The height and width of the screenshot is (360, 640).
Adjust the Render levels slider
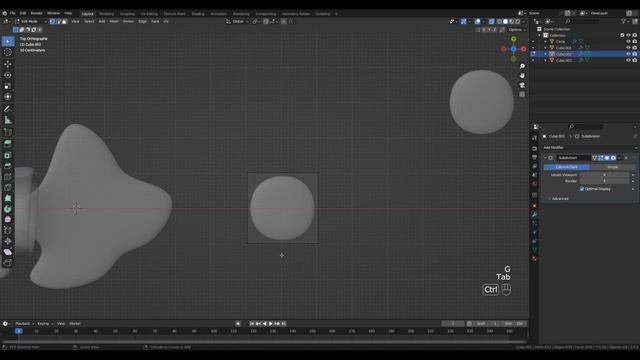(x=604, y=181)
